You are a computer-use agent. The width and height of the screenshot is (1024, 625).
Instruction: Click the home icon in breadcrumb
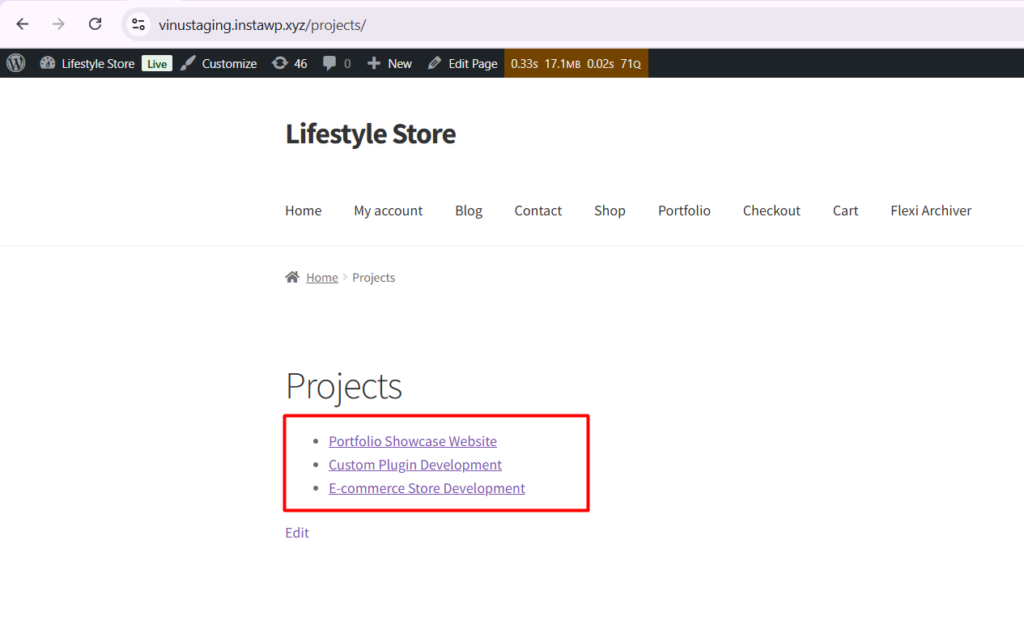pyautogui.click(x=292, y=277)
